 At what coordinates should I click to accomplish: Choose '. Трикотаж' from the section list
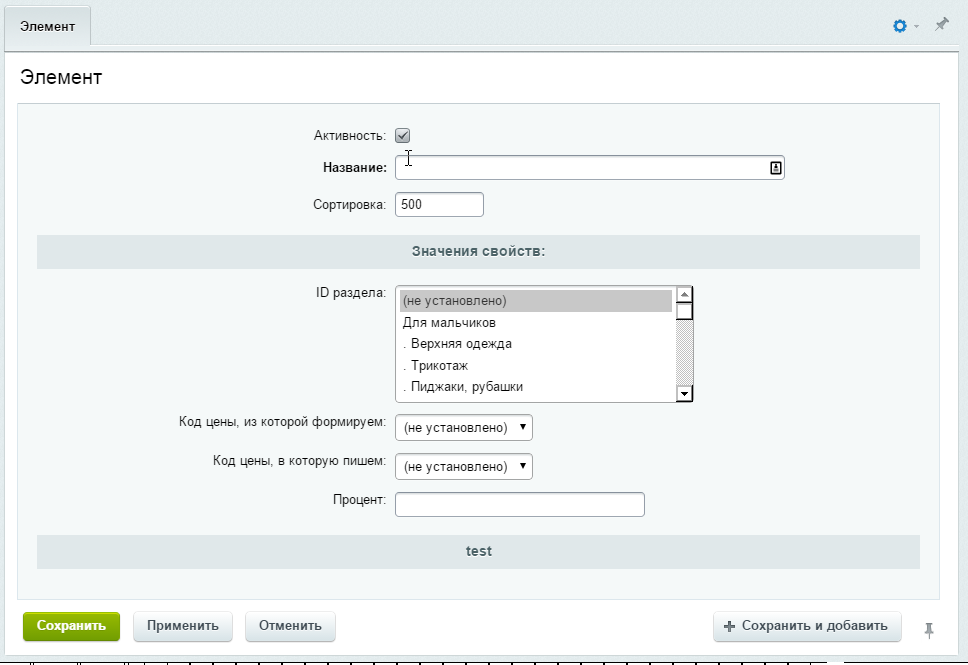[x=439, y=366]
